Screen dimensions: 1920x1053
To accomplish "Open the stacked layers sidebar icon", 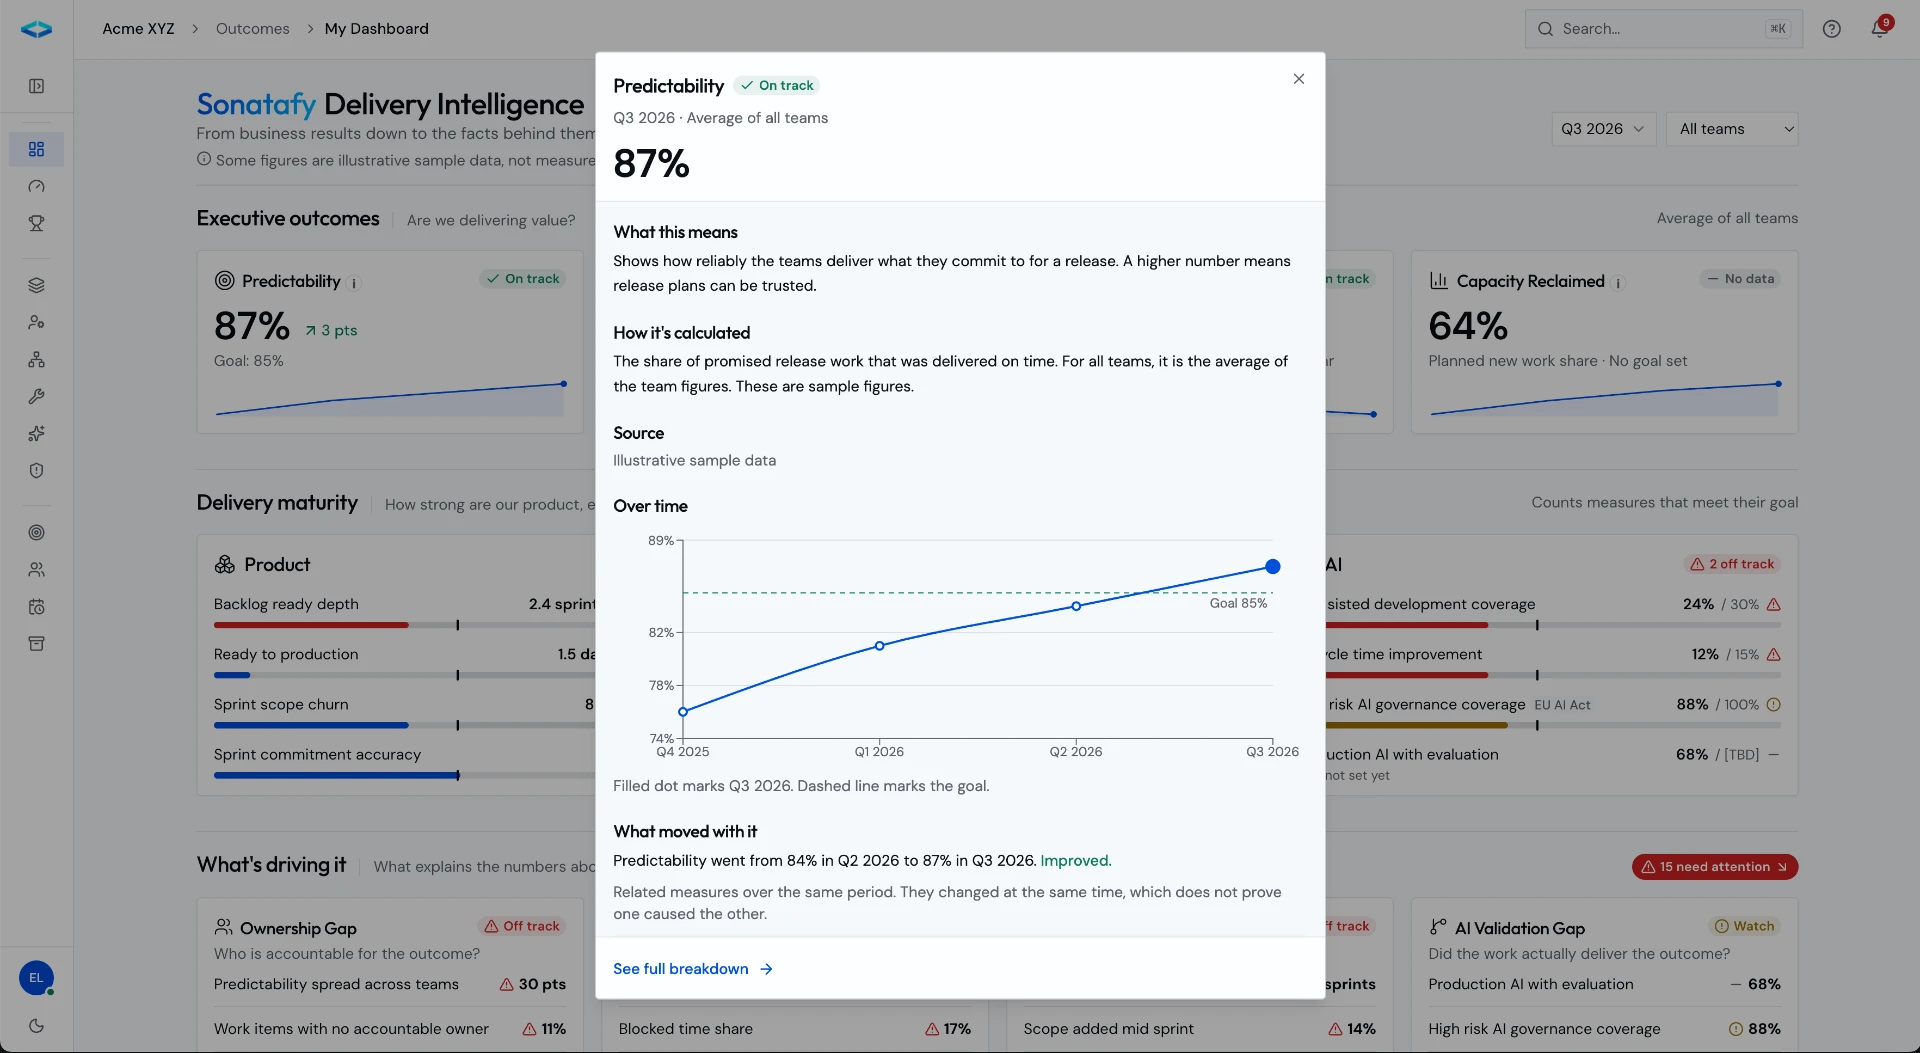I will (36, 285).
